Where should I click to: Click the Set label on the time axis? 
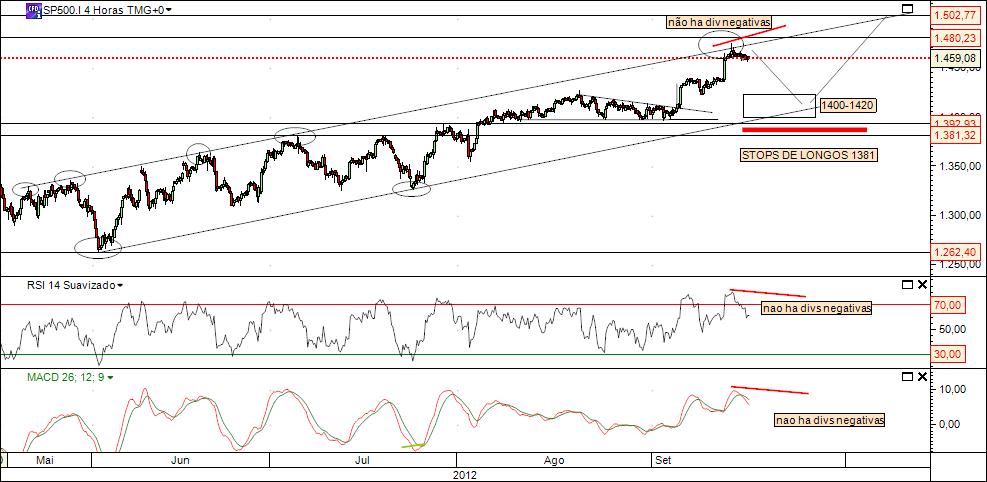663,461
